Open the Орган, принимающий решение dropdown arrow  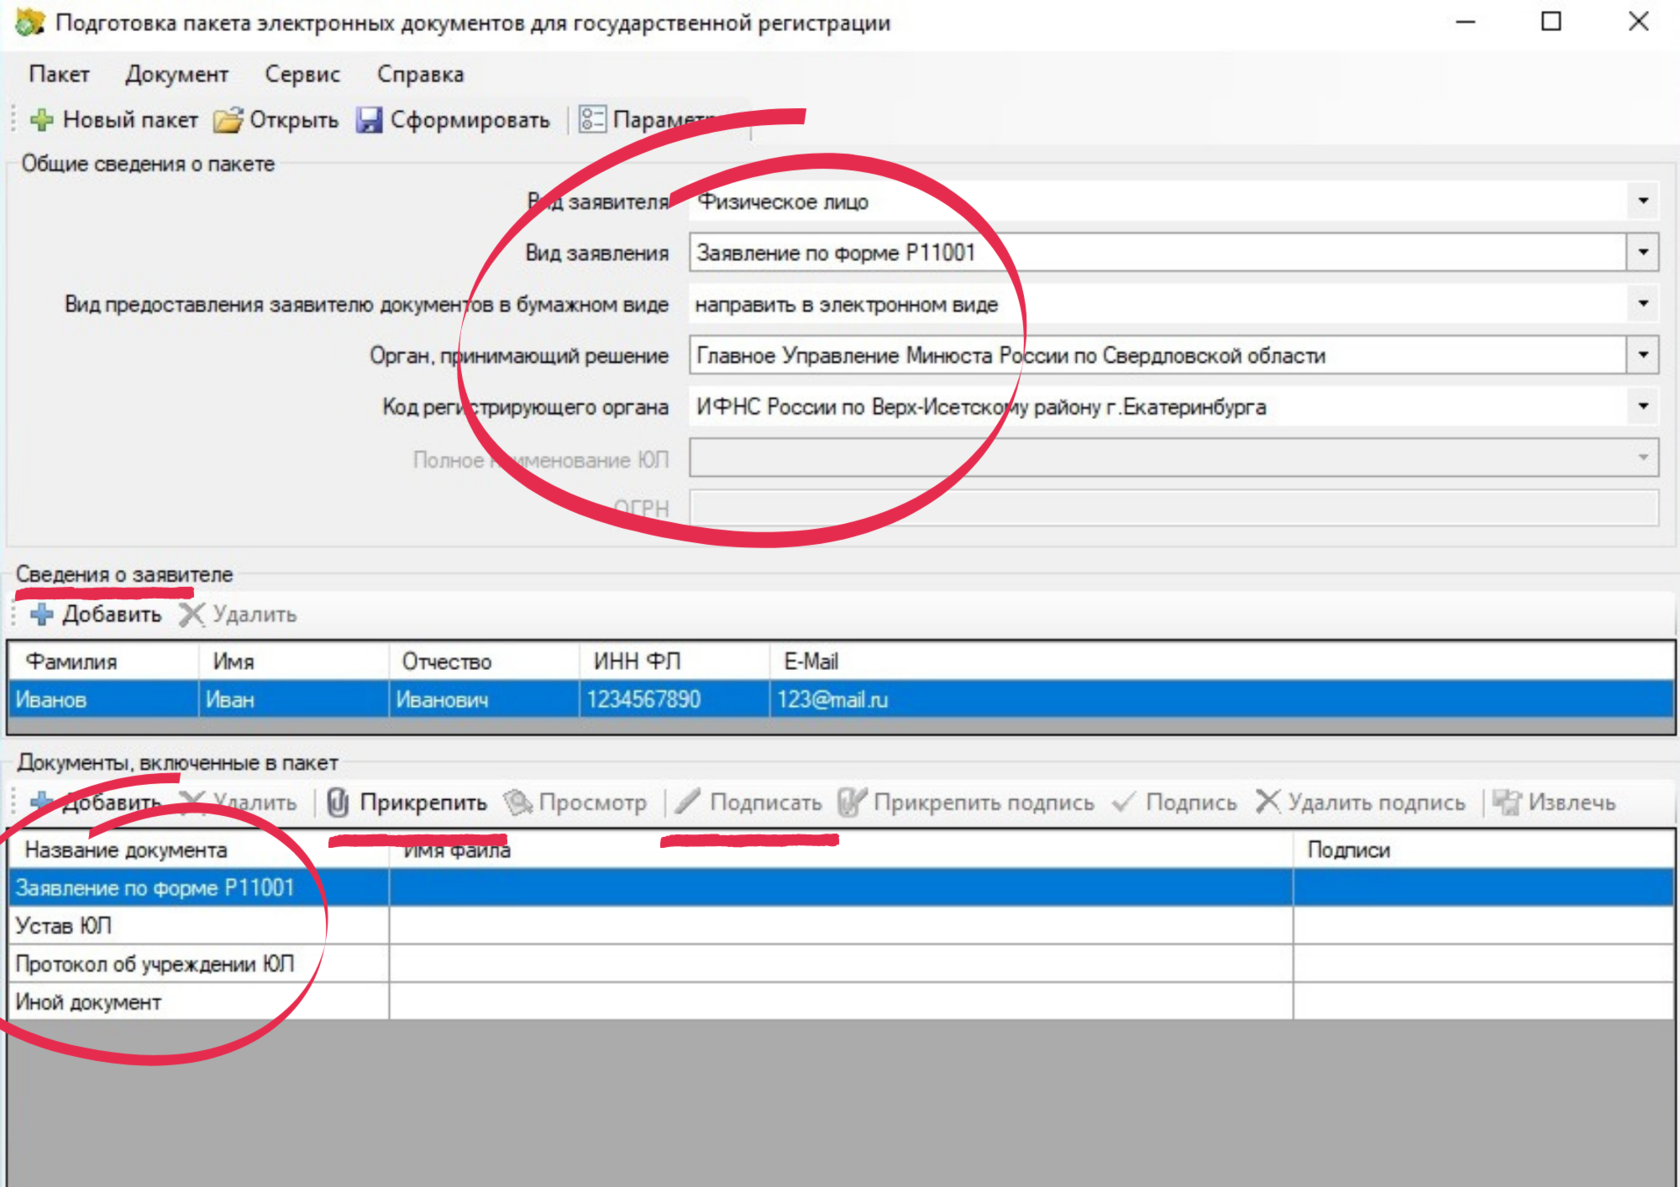coord(1643,354)
